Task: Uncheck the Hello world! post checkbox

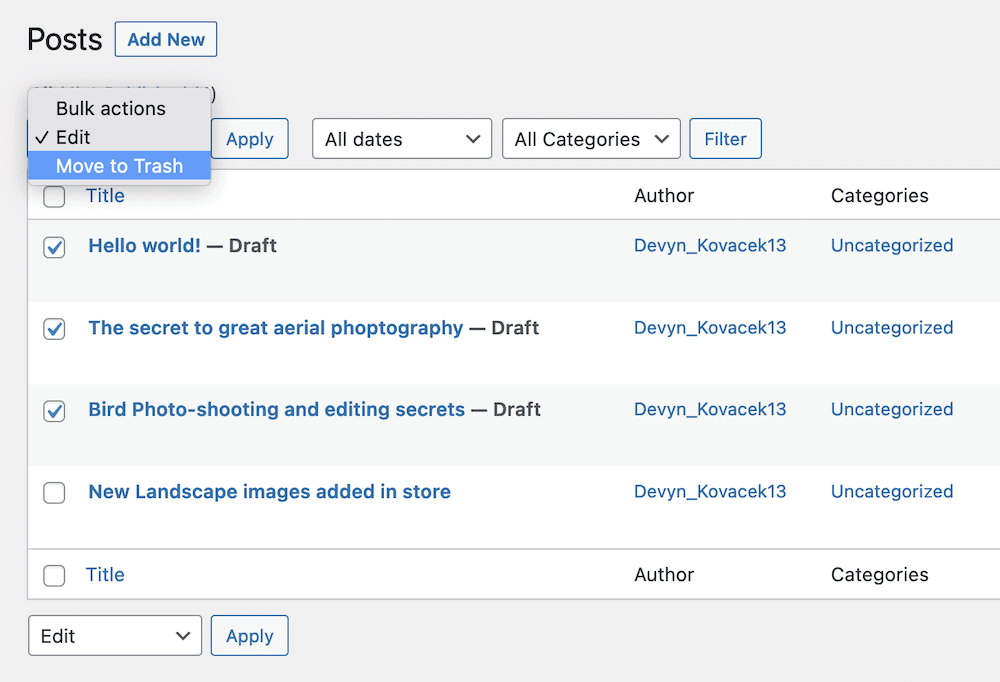Action: pos(55,247)
